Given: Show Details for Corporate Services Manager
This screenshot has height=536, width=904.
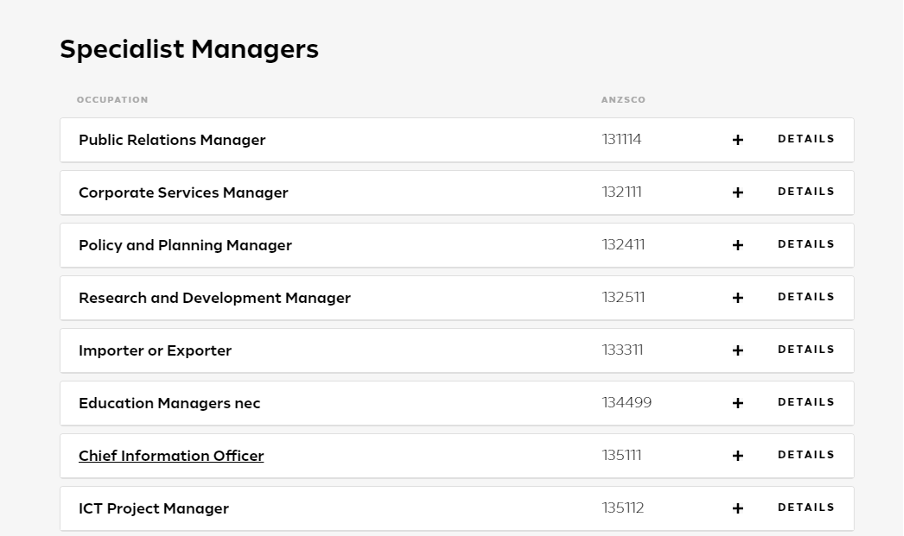Looking at the screenshot, I should 806,192.
